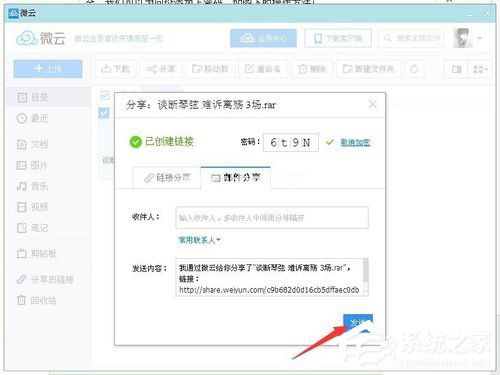Screen dimensions: 500x375
Task: Select Videos (视频) in sidebar
Action: 48,207
